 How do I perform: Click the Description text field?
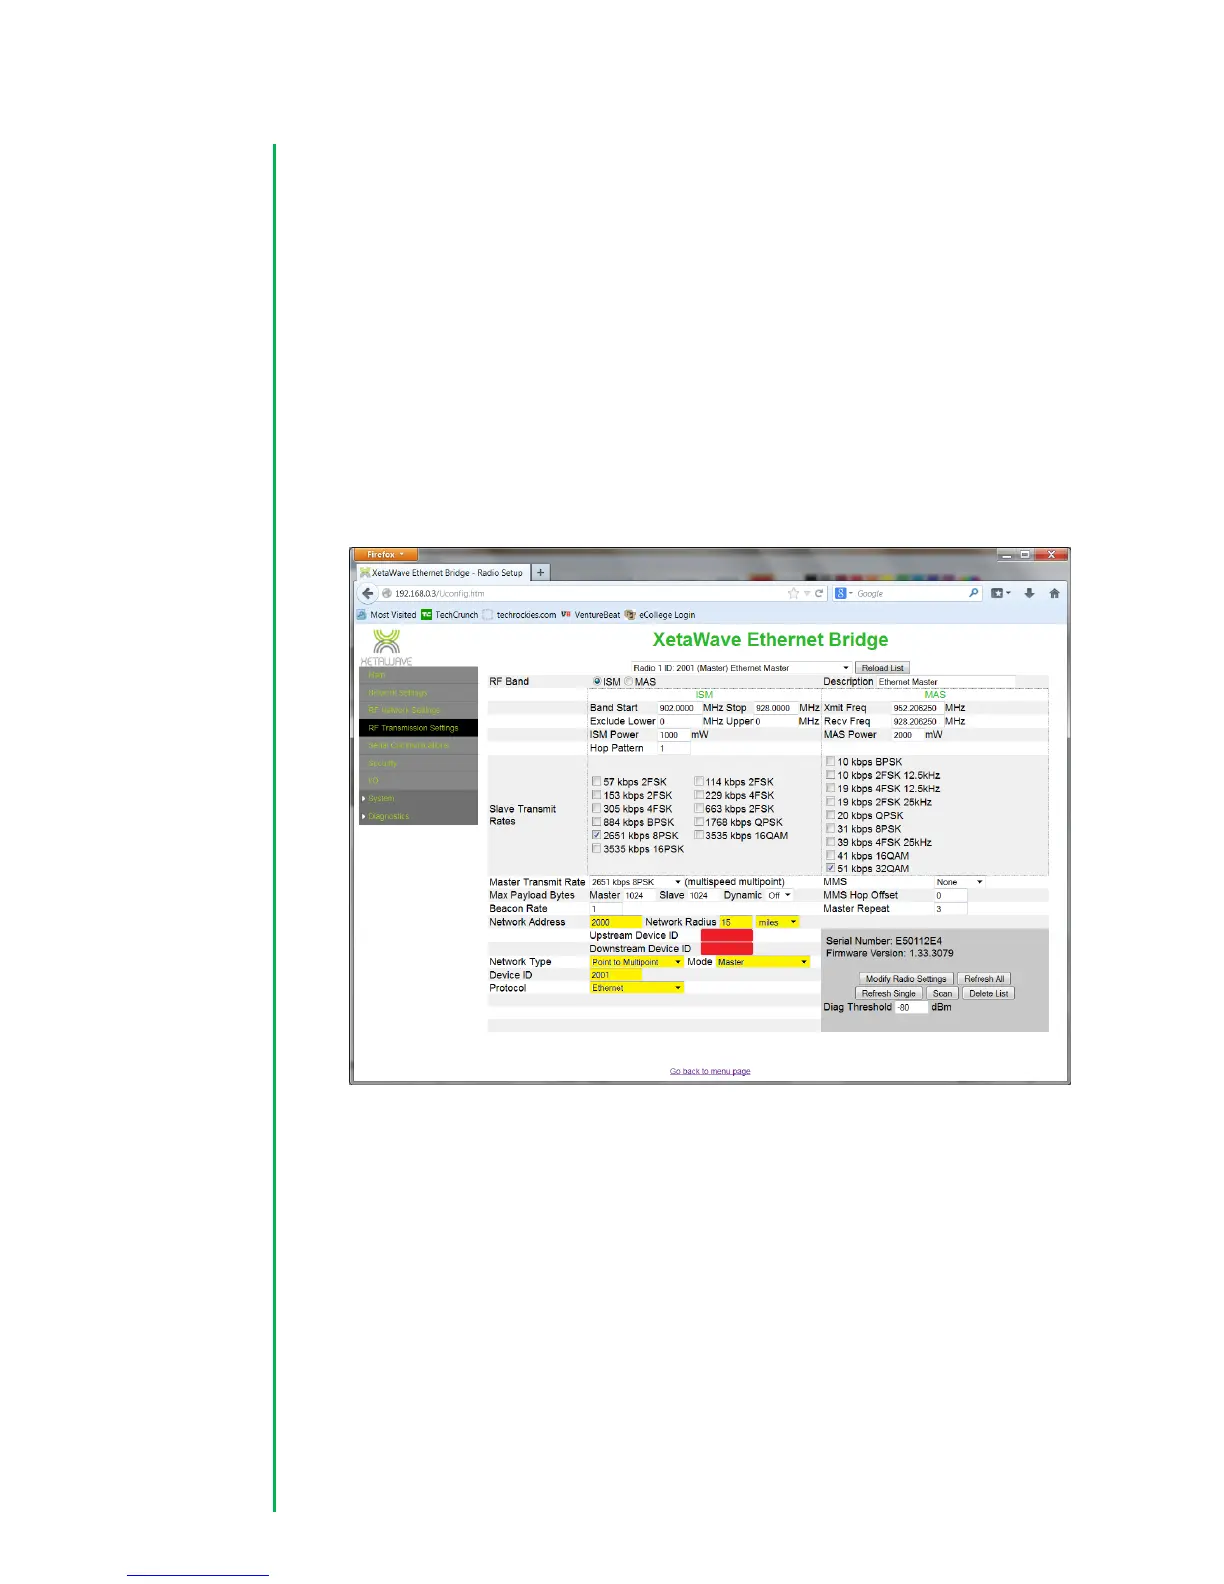coord(946,682)
